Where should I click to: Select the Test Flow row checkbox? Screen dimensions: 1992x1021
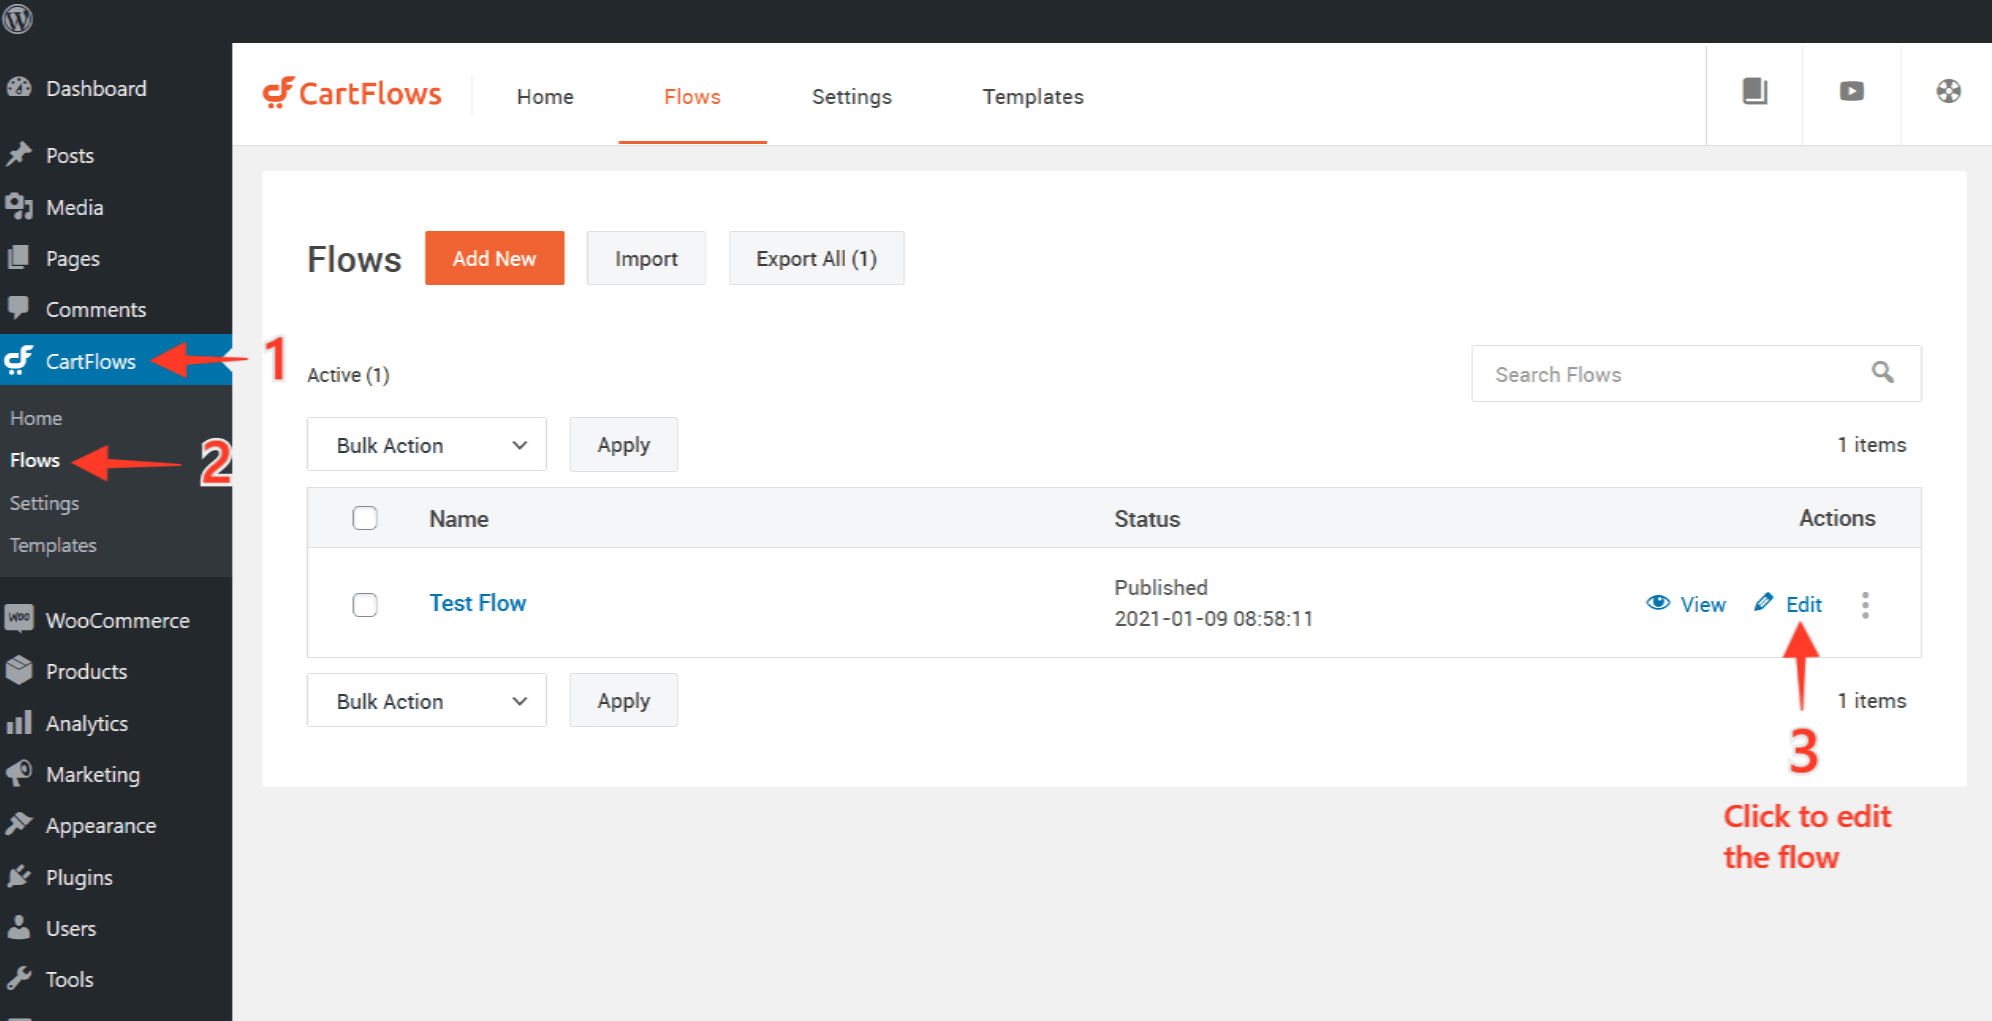pyautogui.click(x=365, y=605)
